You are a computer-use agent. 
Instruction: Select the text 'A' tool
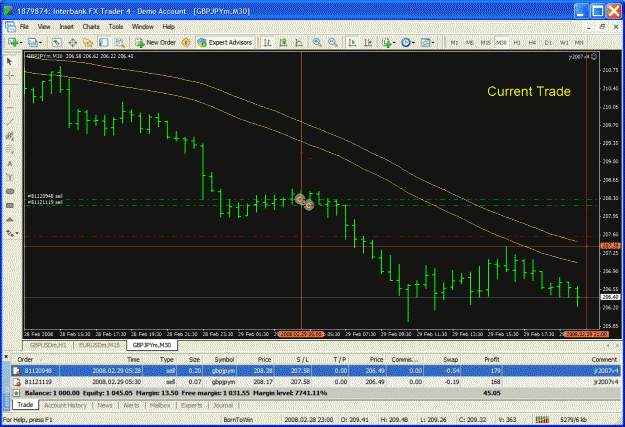click(x=10, y=163)
